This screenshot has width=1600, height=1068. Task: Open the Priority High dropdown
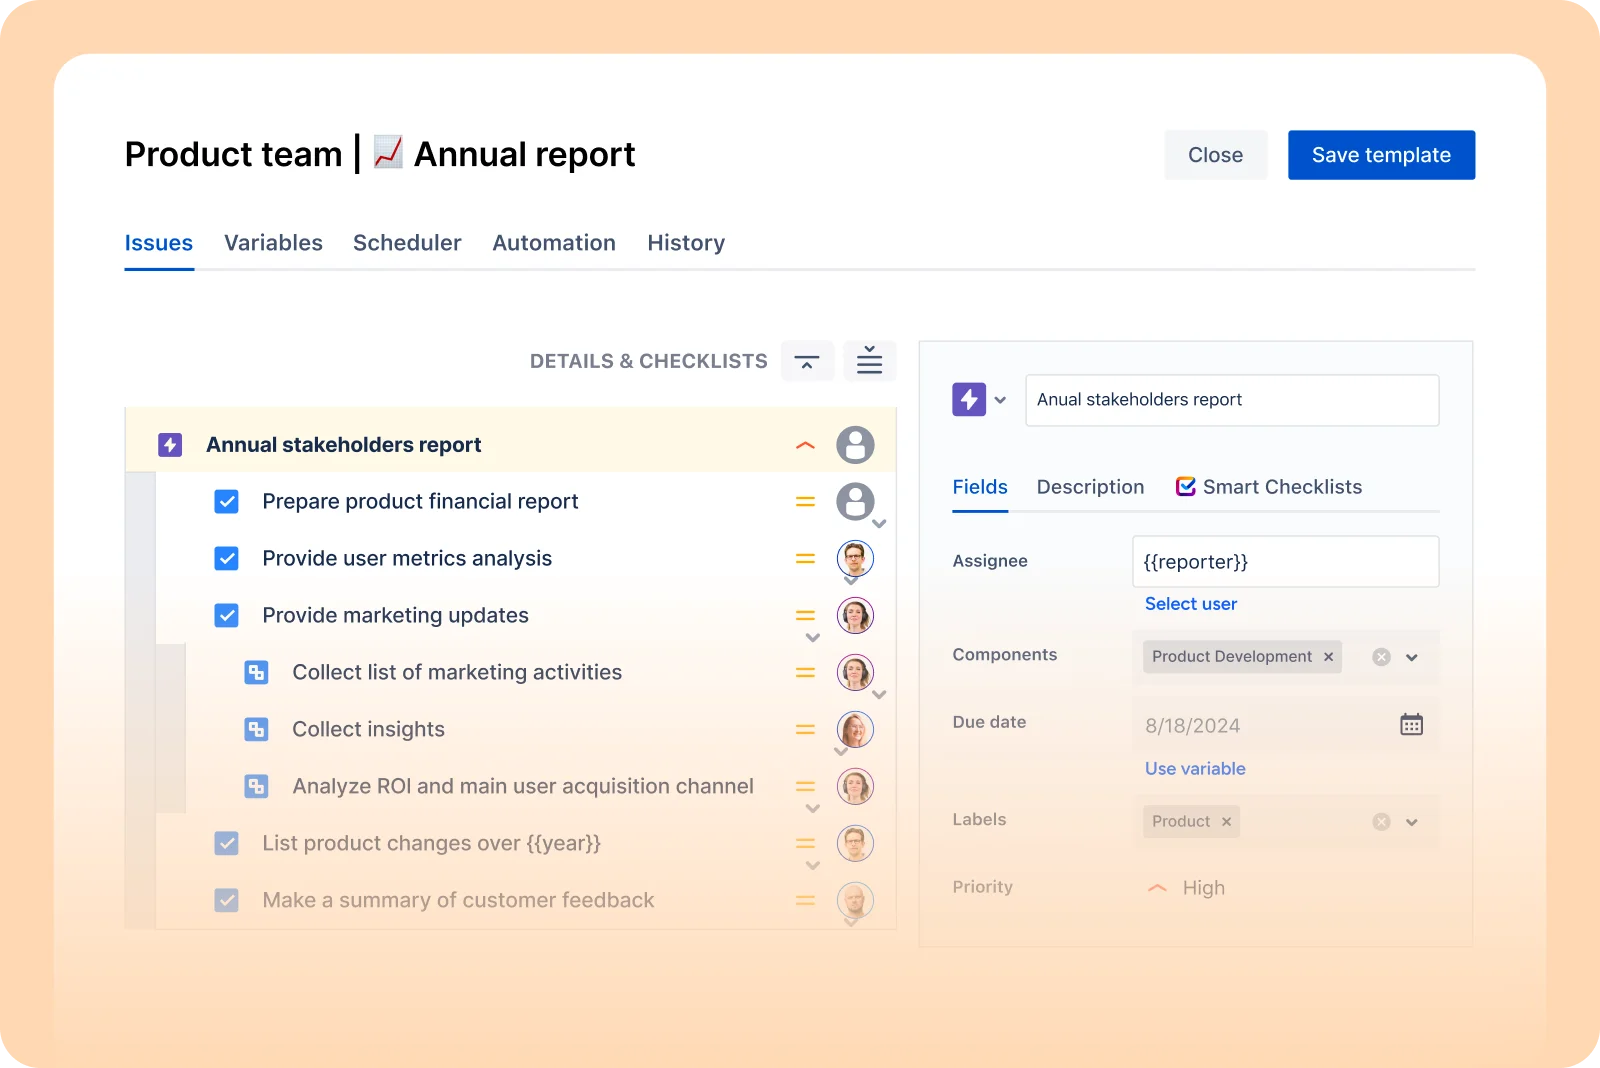pos(1187,888)
